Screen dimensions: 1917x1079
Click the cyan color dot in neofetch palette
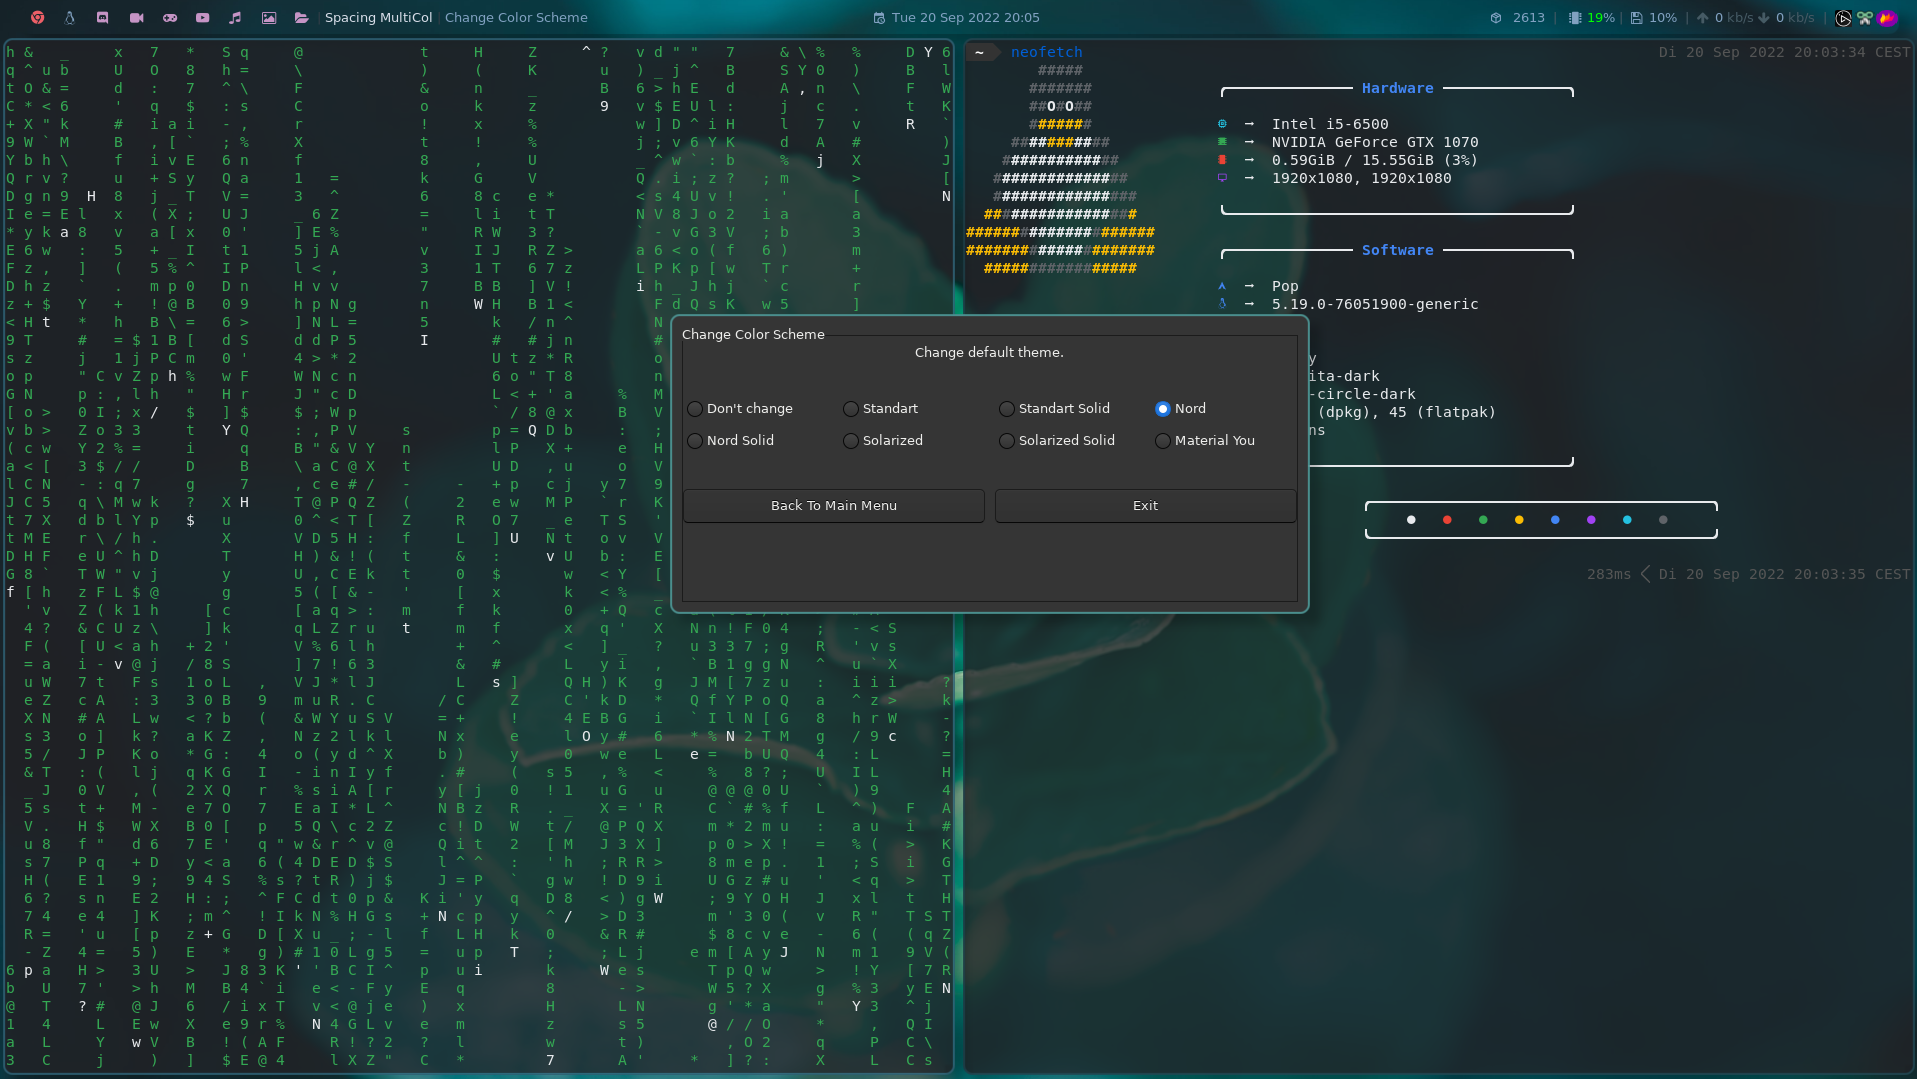pyautogui.click(x=1627, y=520)
